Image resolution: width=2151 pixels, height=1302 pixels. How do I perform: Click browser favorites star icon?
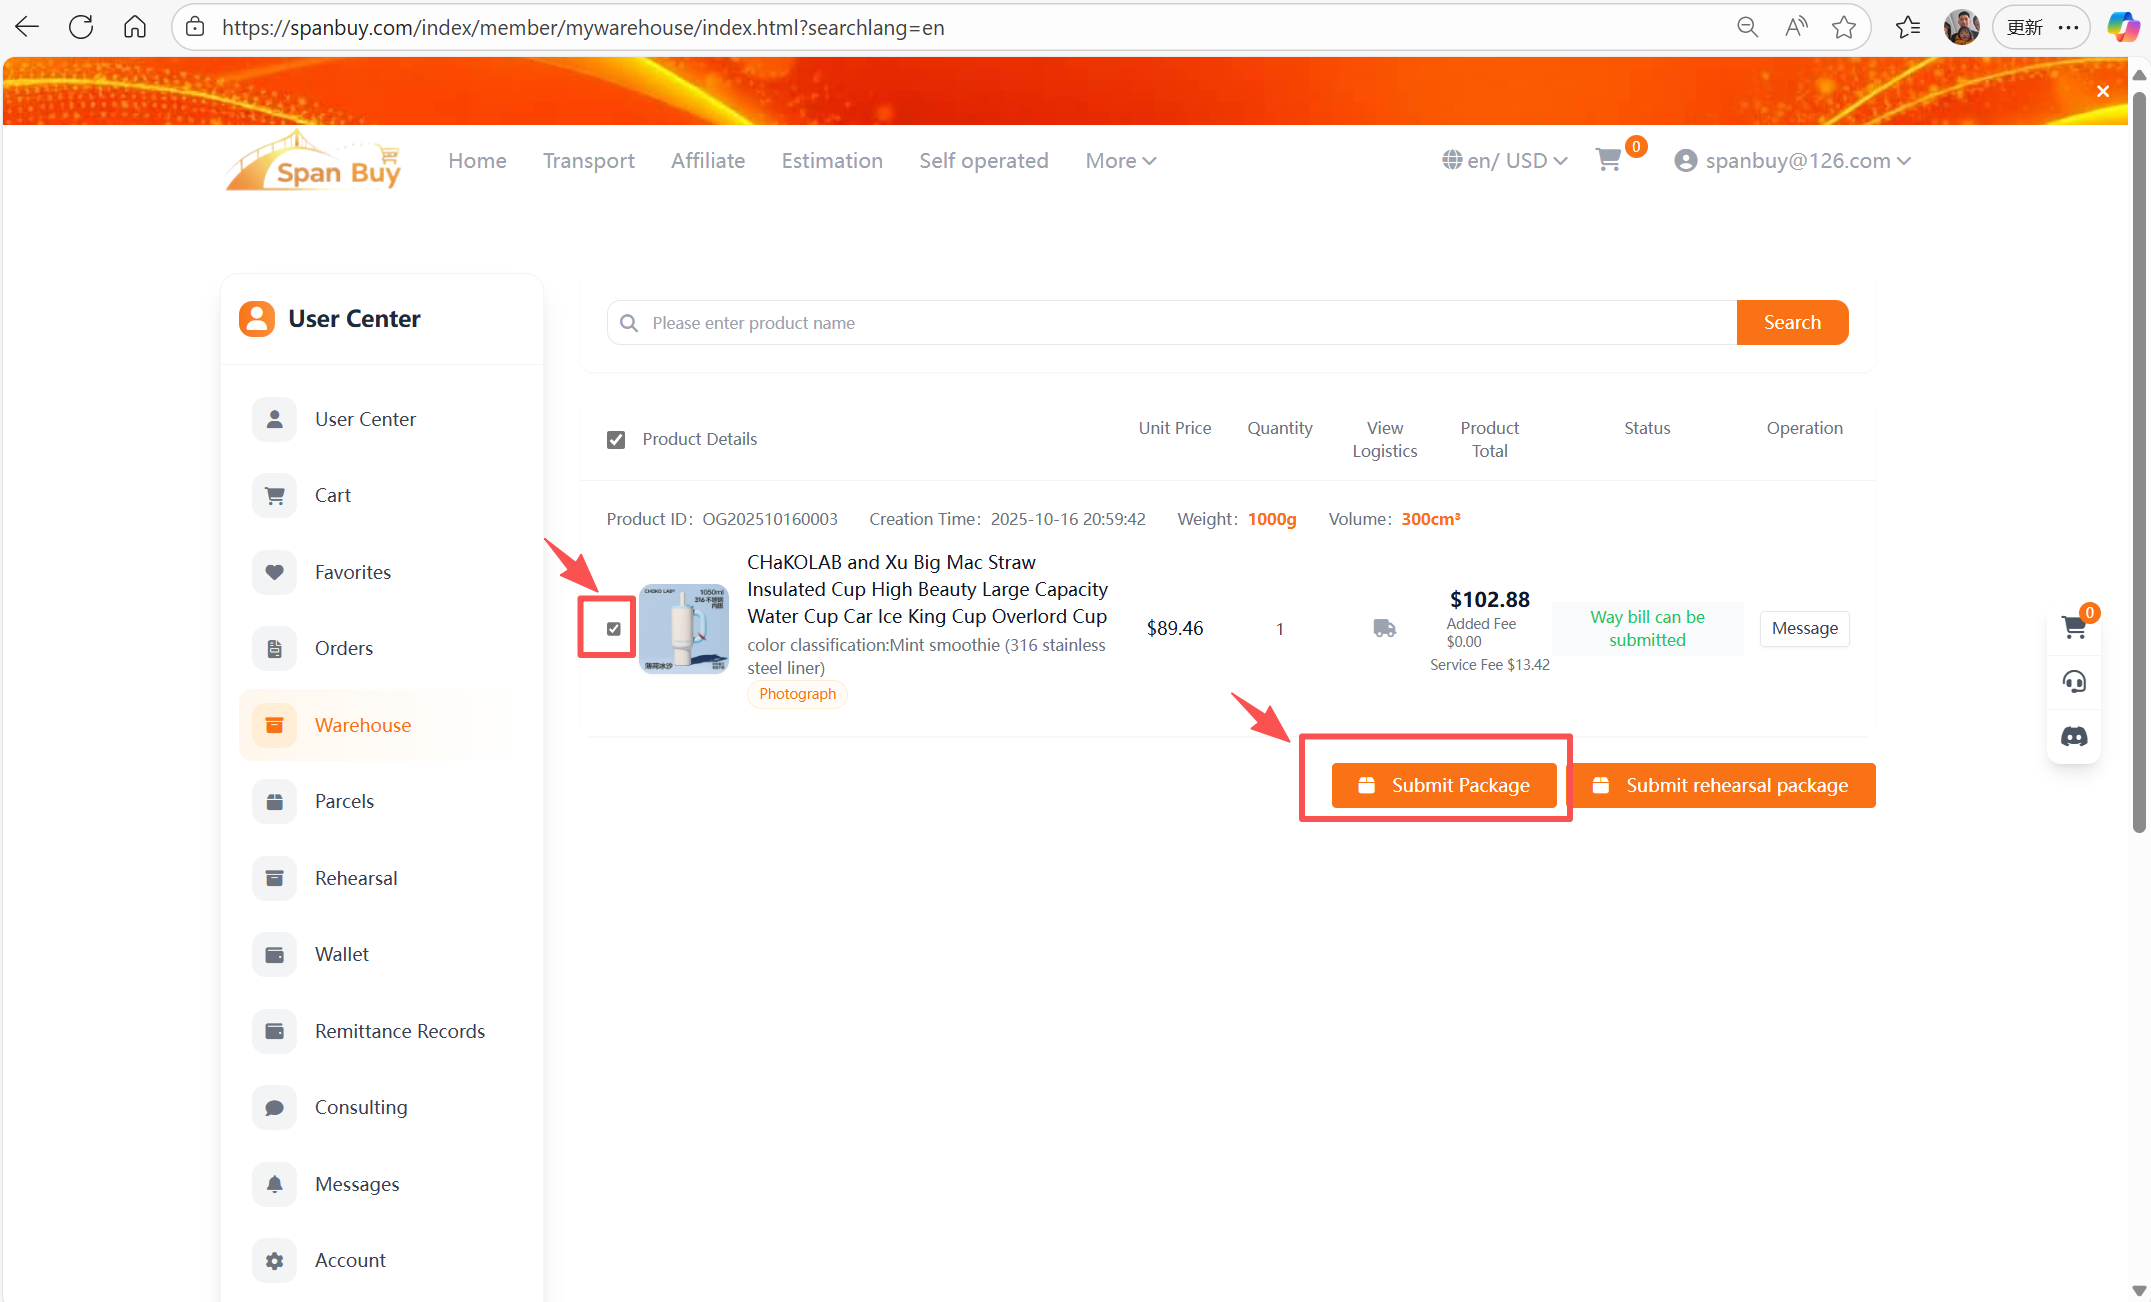[1844, 27]
